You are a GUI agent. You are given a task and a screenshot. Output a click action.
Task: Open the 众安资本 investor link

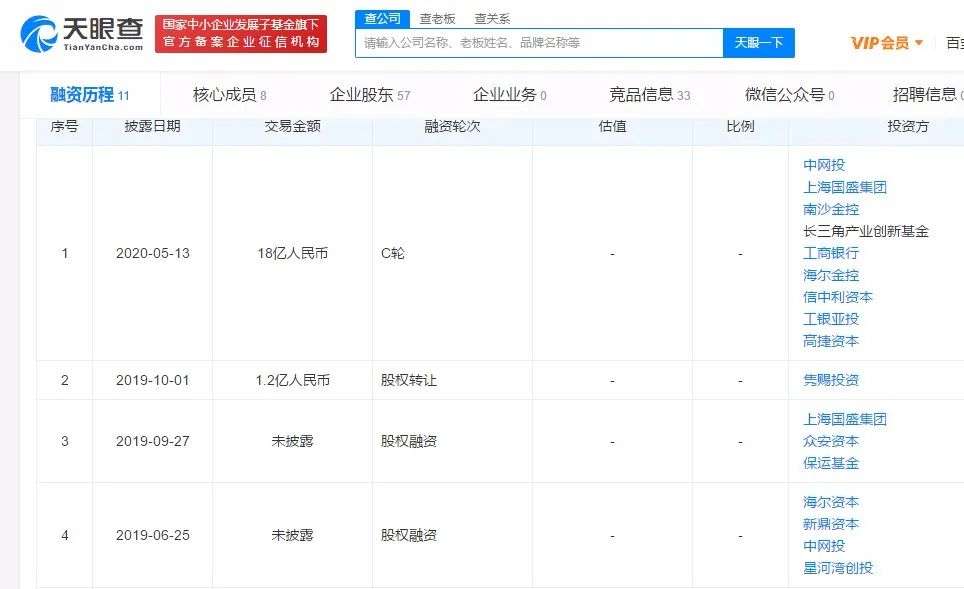point(831,441)
